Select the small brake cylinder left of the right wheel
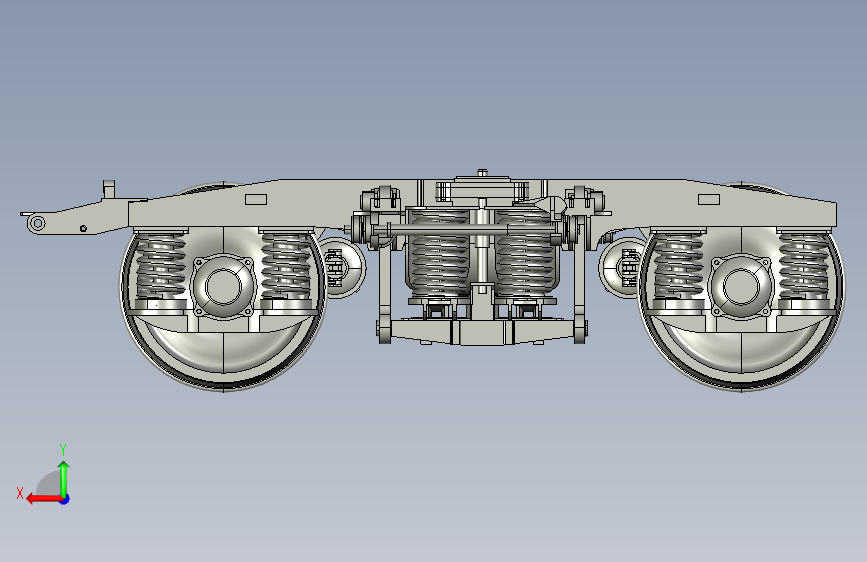The height and width of the screenshot is (562, 867). click(x=621, y=268)
